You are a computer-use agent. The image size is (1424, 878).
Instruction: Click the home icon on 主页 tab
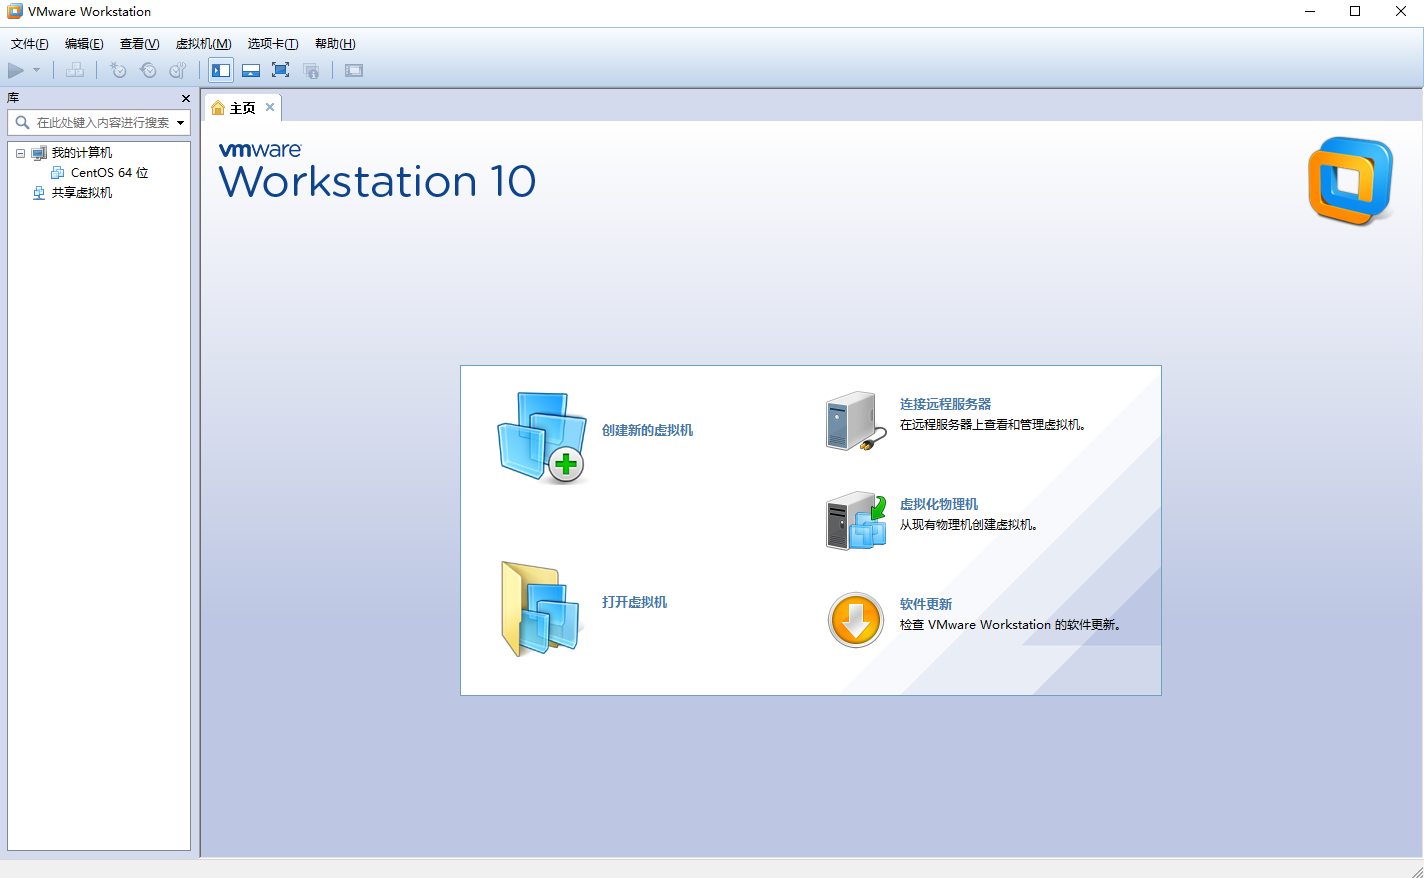pyautogui.click(x=218, y=108)
